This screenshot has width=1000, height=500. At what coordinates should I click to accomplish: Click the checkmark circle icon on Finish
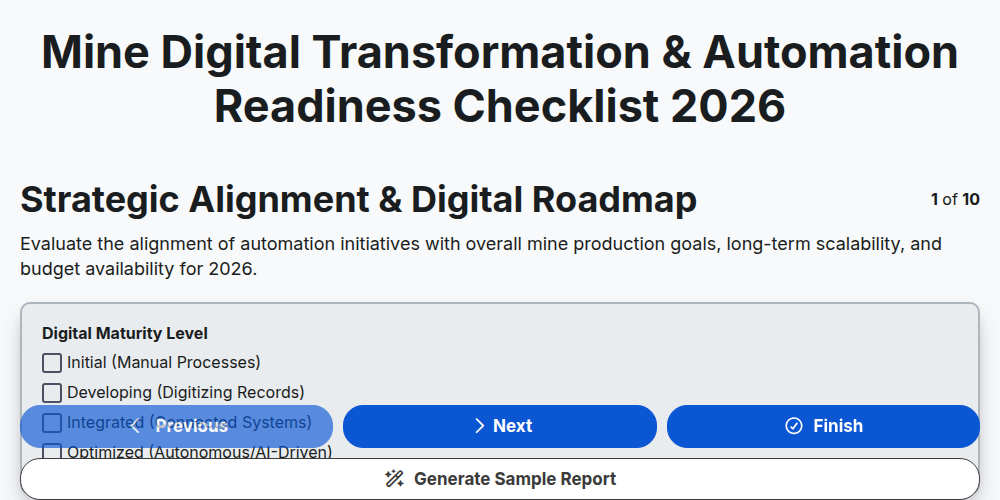(793, 426)
